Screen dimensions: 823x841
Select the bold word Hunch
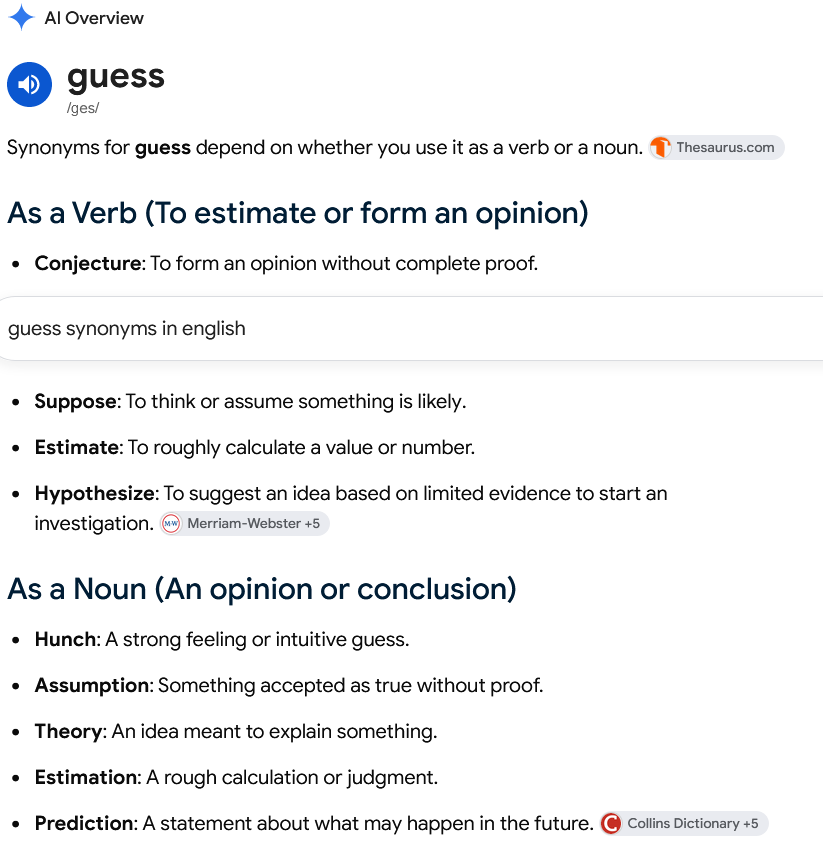click(65, 639)
